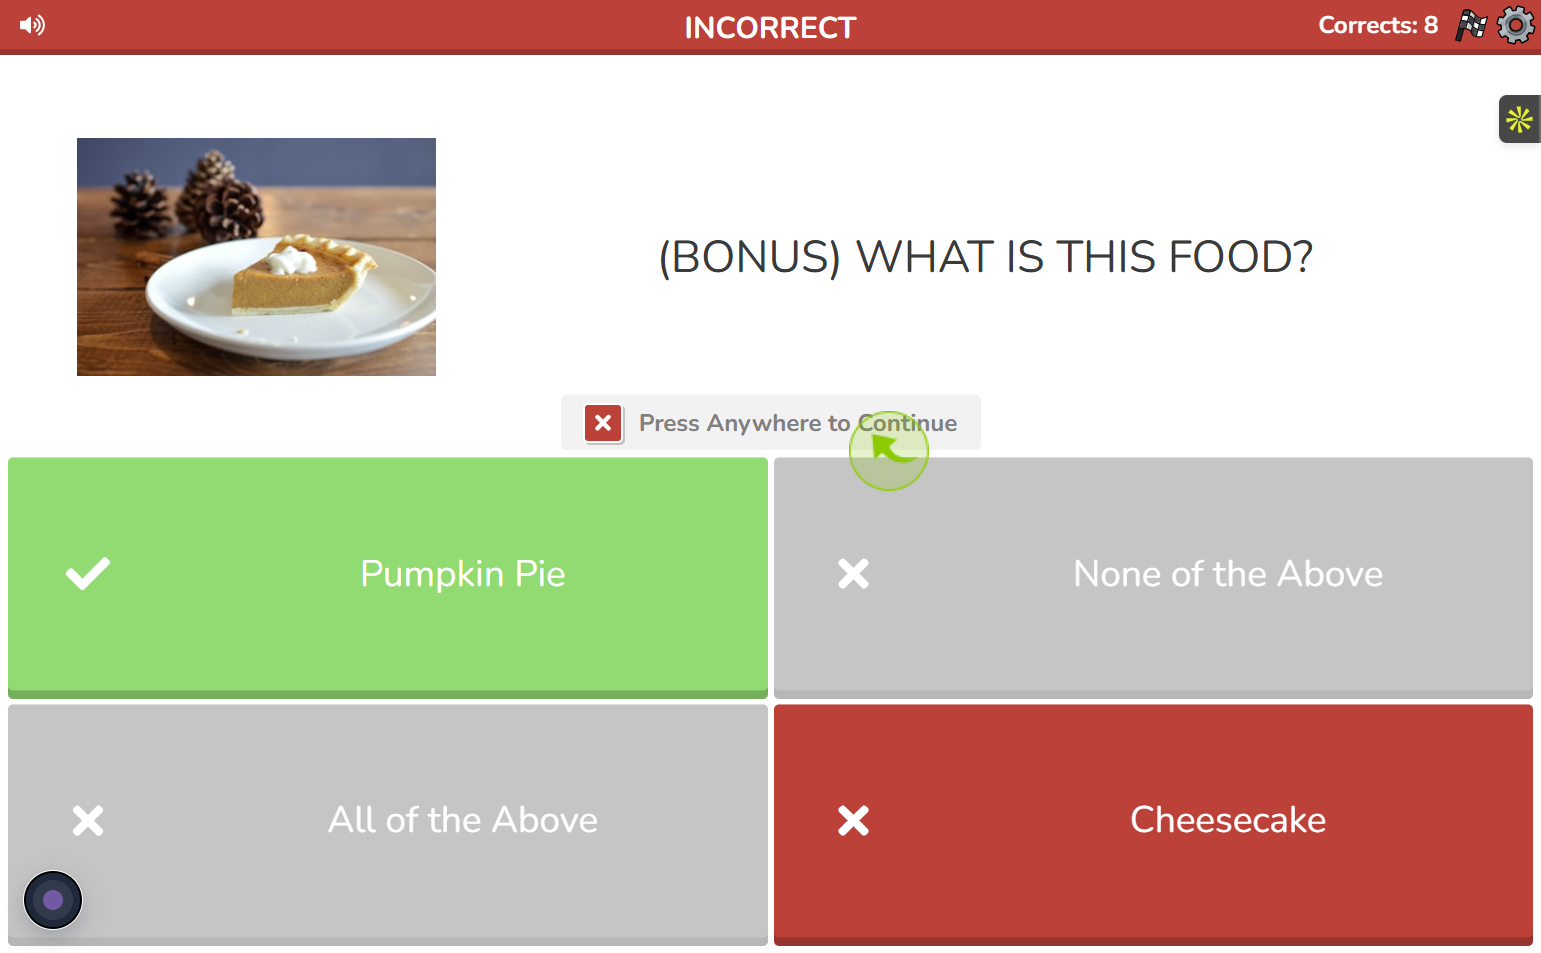
Task: Click the checkered race flag icon
Action: click(1471, 25)
